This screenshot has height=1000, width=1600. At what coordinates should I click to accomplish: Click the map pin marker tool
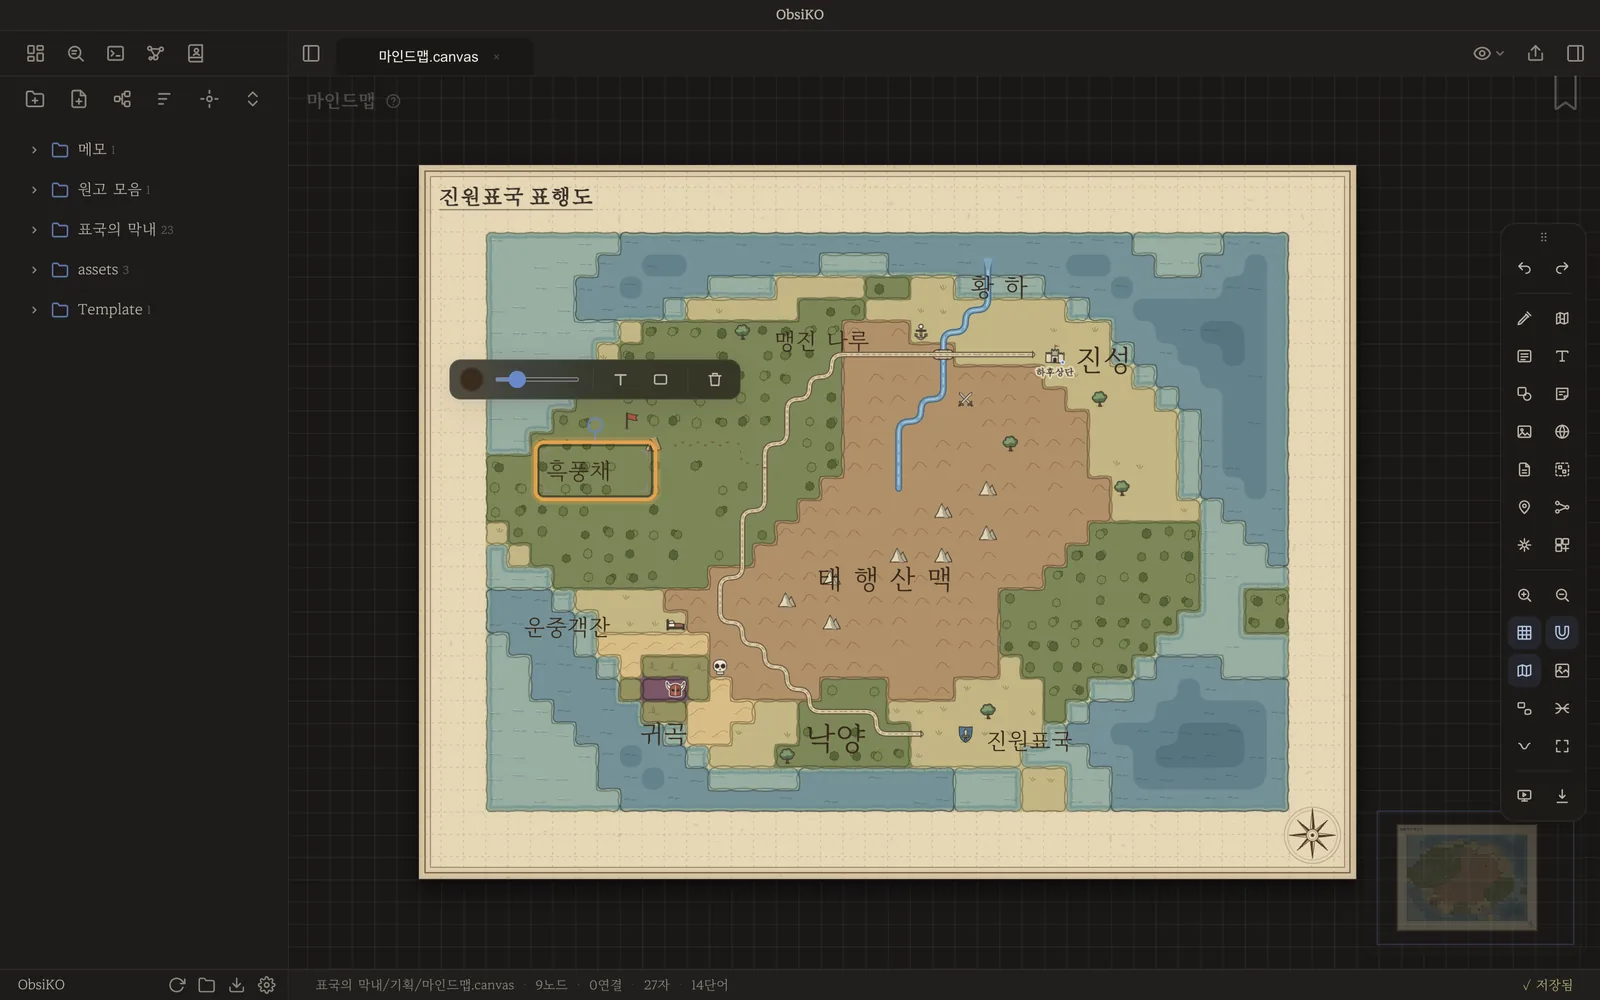tap(1524, 507)
